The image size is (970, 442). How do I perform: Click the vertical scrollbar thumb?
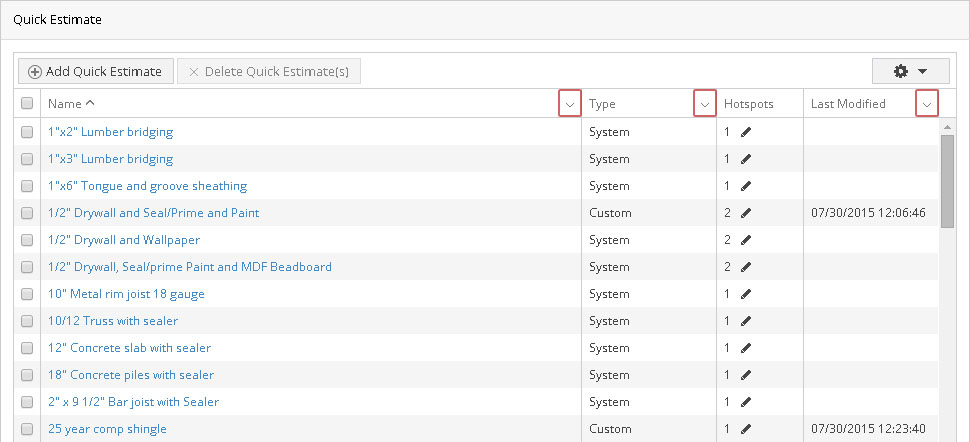coord(947,180)
